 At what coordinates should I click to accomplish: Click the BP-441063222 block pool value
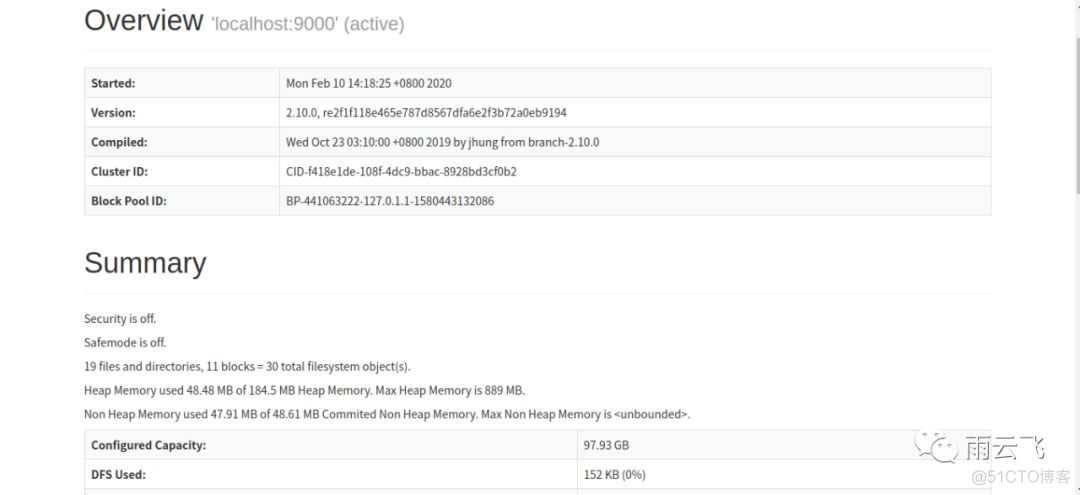coord(389,201)
